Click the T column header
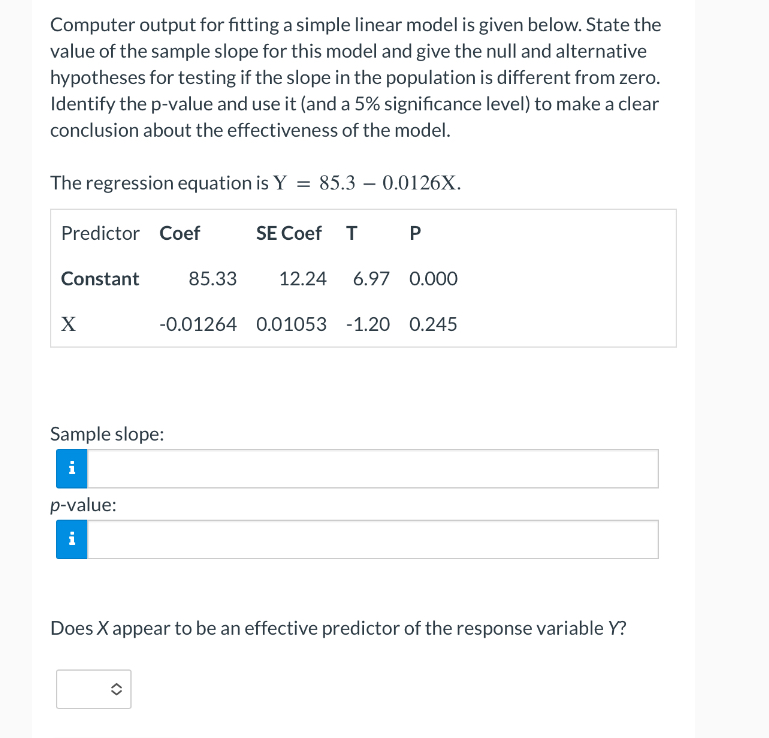Image resolution: width=769 pixels, height=738 pixels. [x=352, y=233]
